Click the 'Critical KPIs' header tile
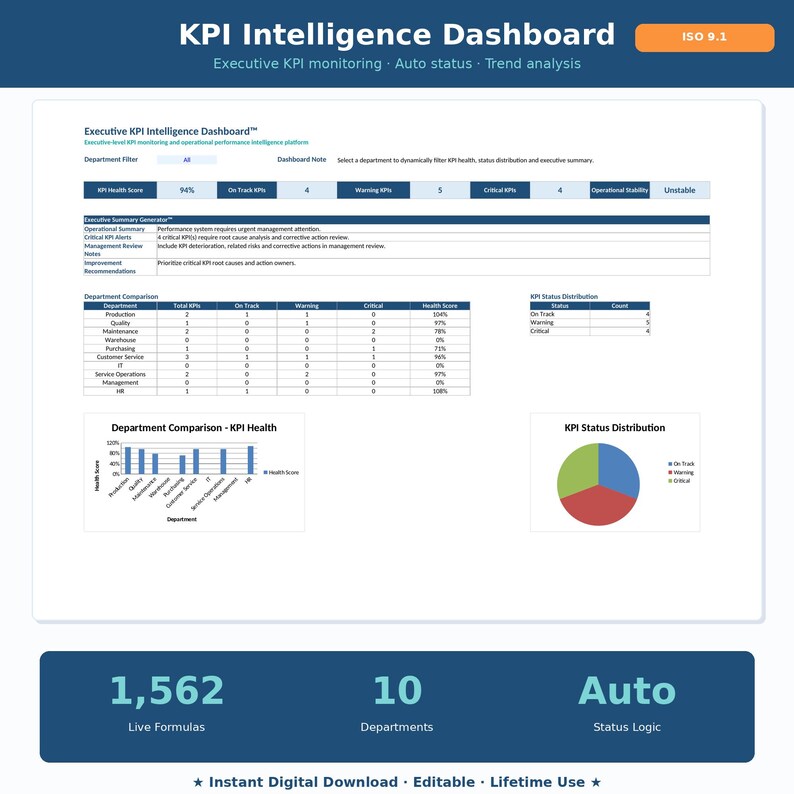The image size is (794, 794). (x=500, y=190)
